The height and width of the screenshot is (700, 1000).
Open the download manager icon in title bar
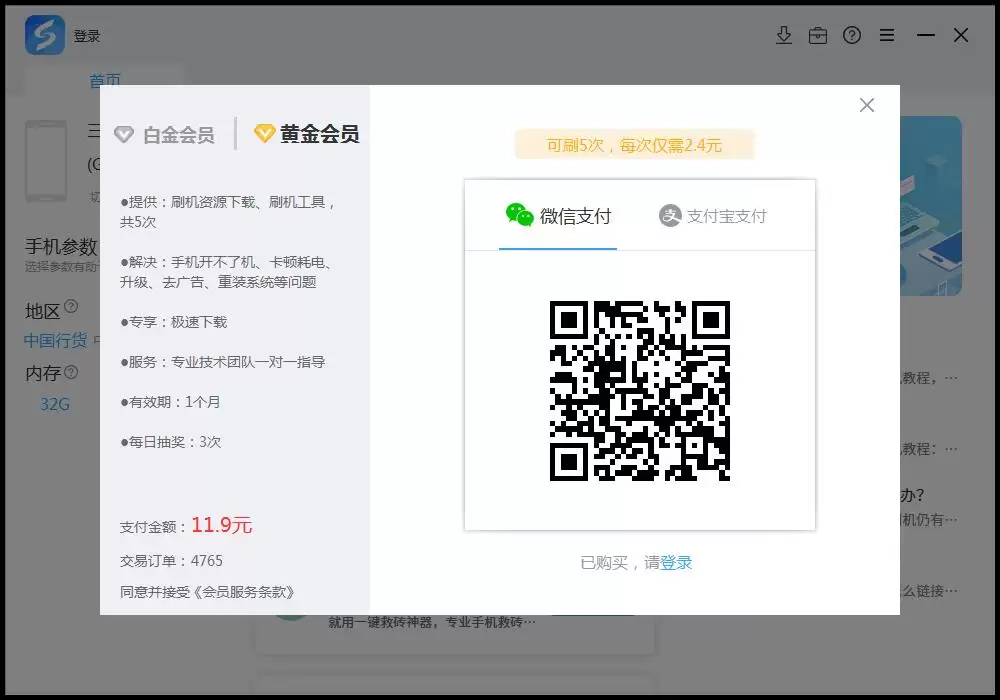pos(784,35)
